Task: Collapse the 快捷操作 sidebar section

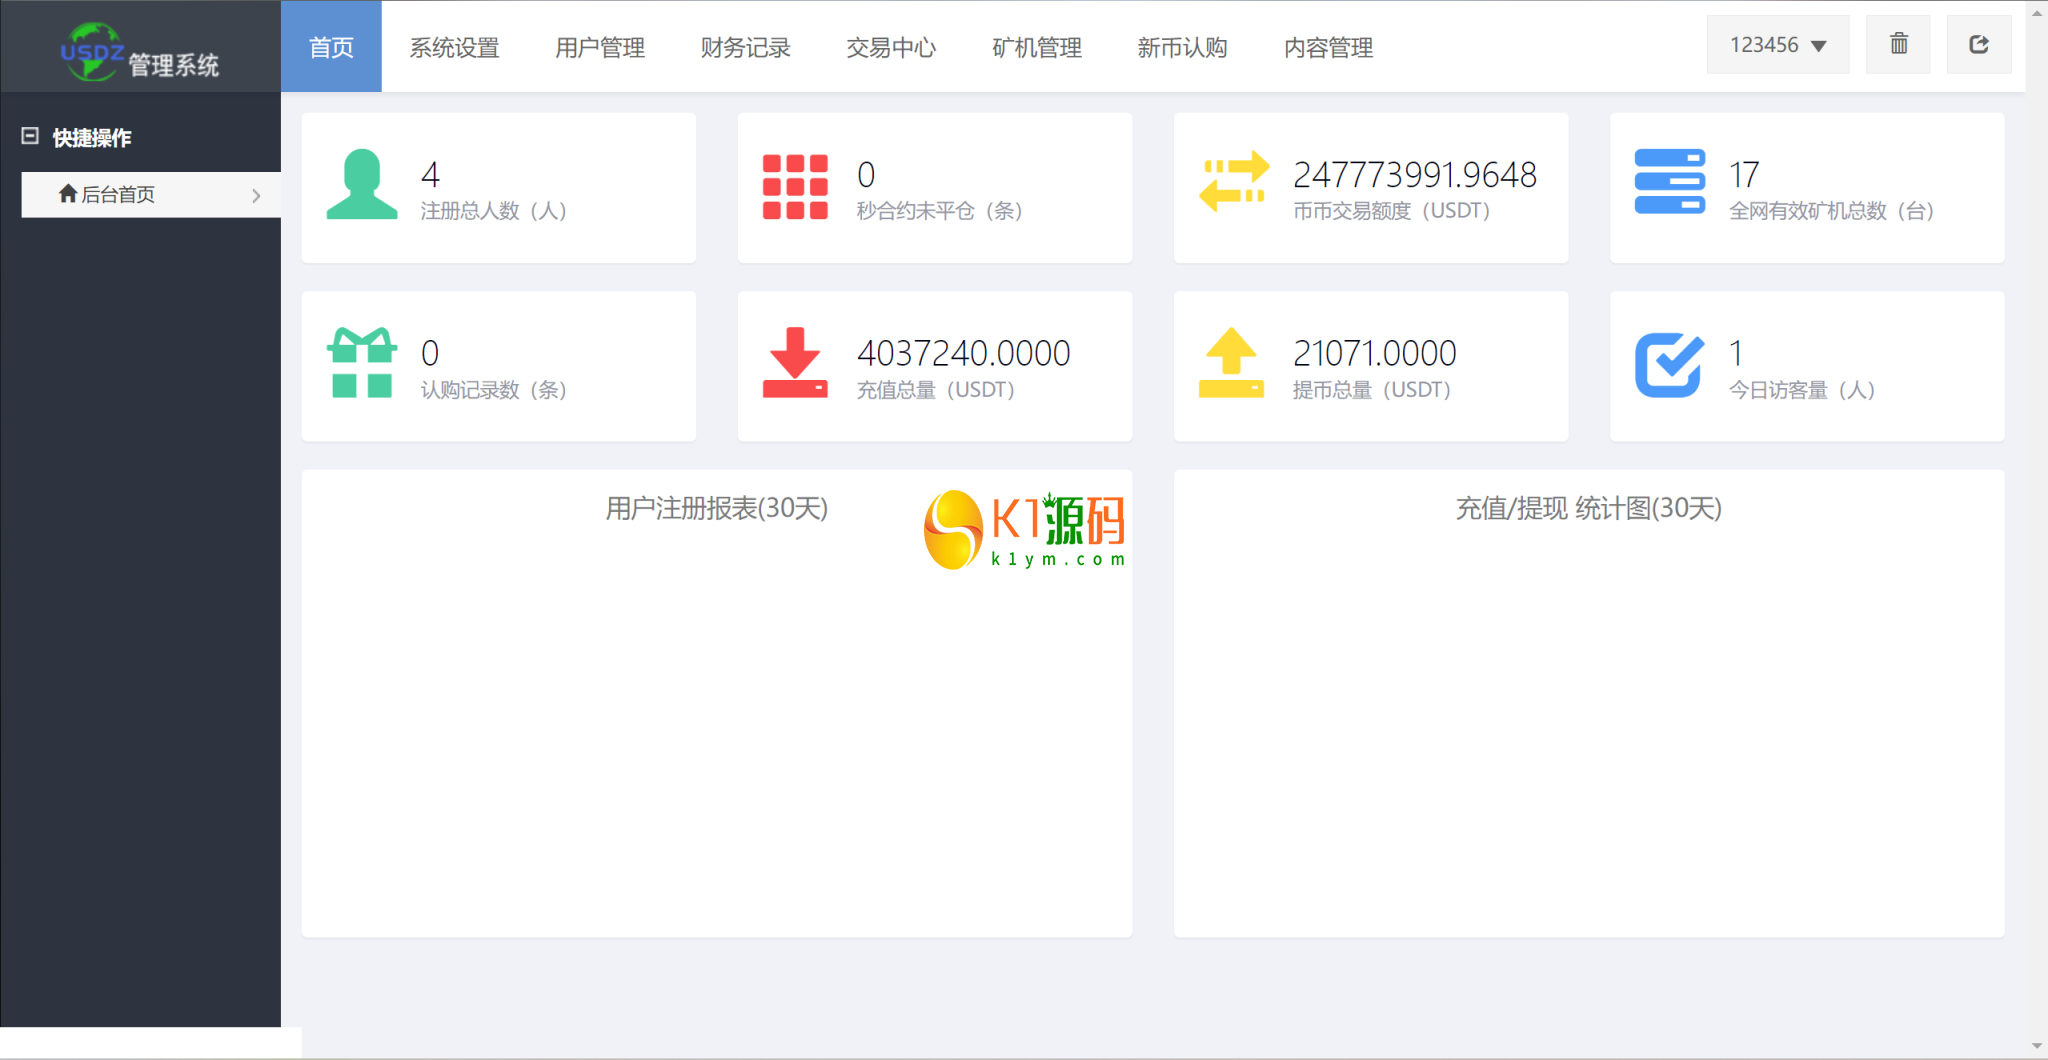Action: point(30,136)
